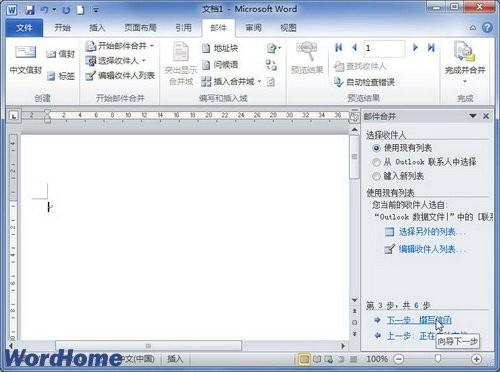Click the Save icon in quick access toolbar
The height and width of the screenshot is (372, 500).
pos(30,10)
